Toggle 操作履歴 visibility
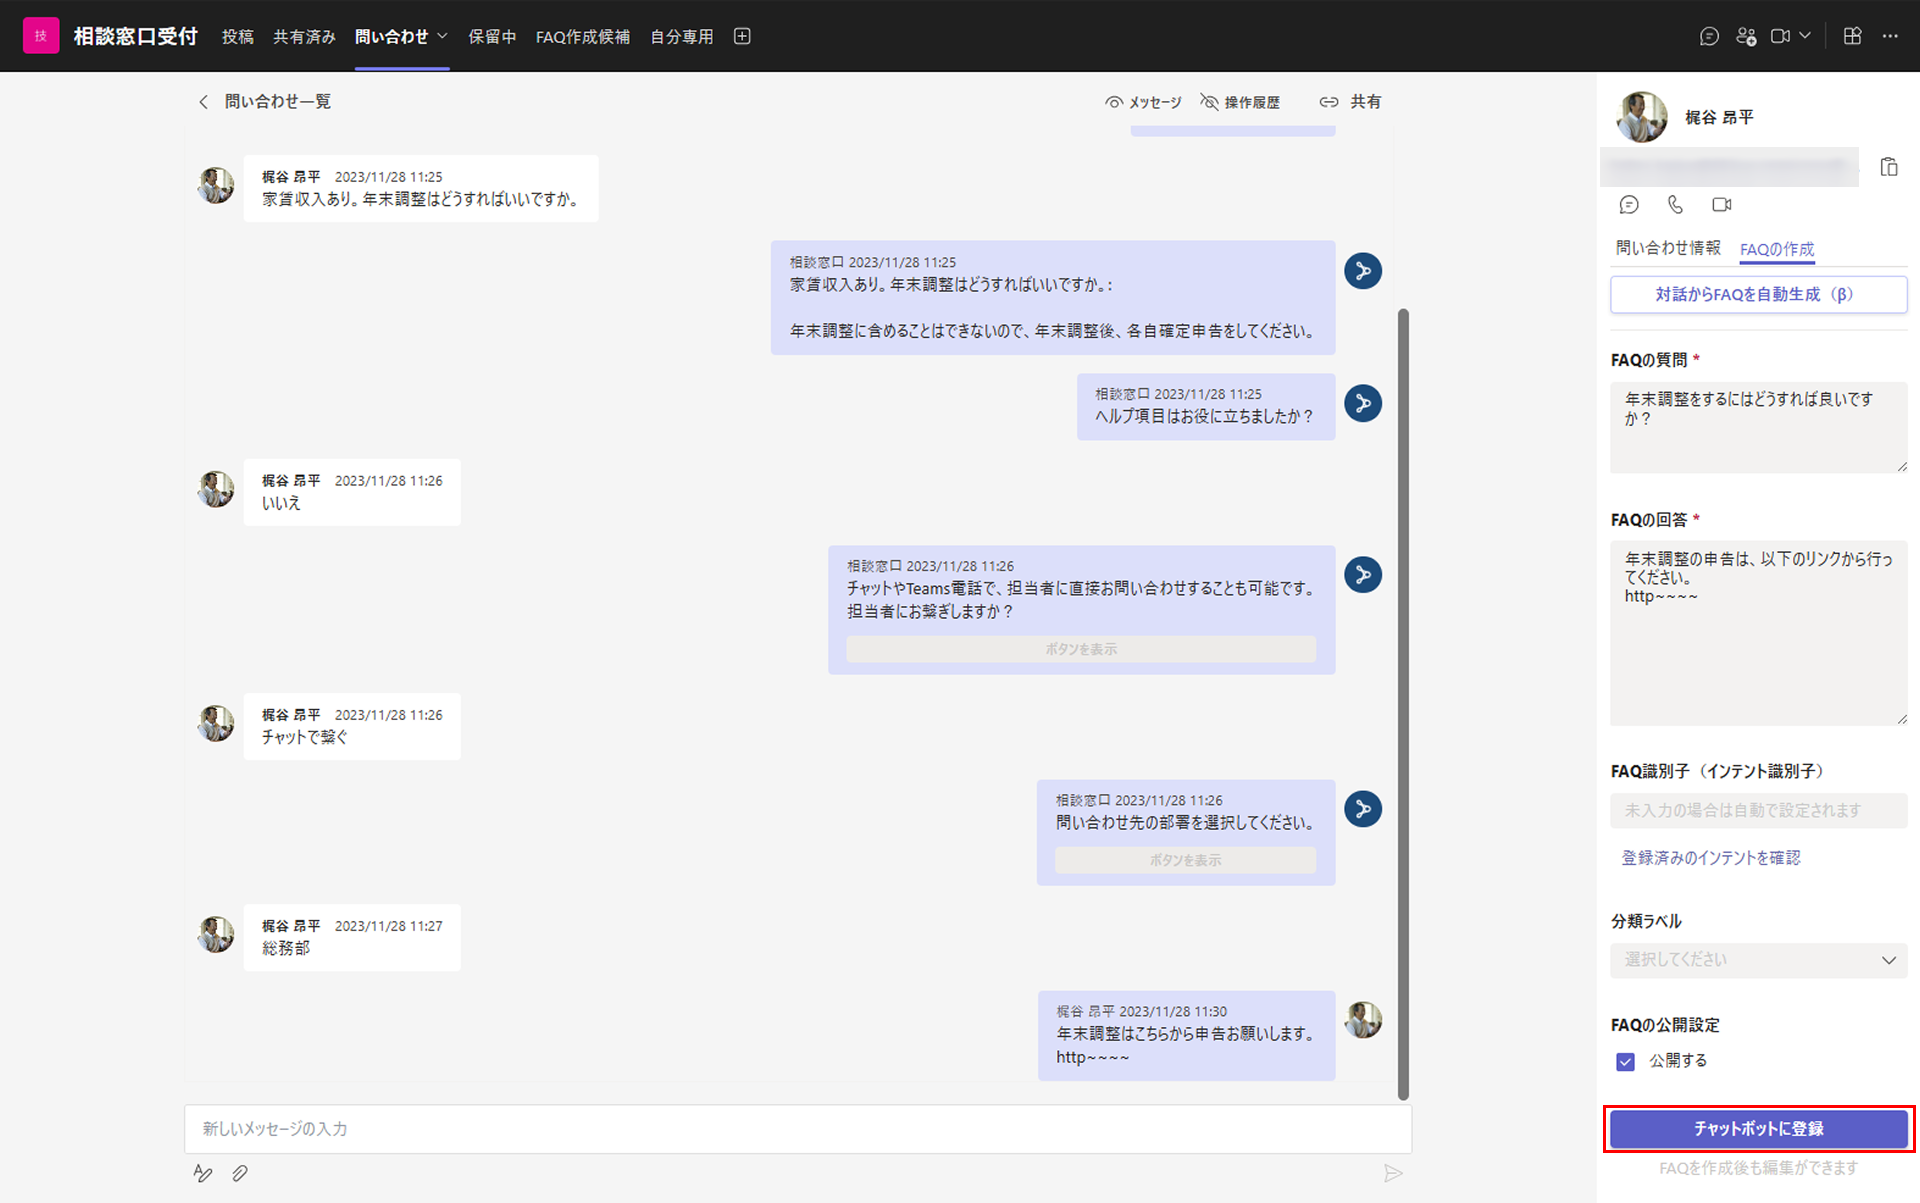This screenshot has height=1203, width=1920. 1240,102
